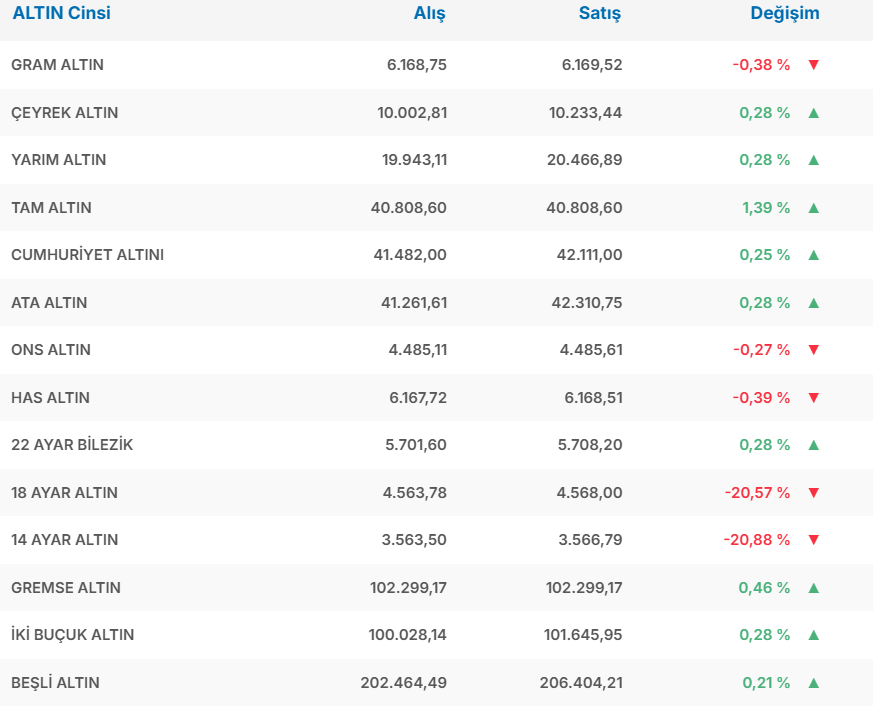Click the red down arrow for ONS ALTIN

813,350
